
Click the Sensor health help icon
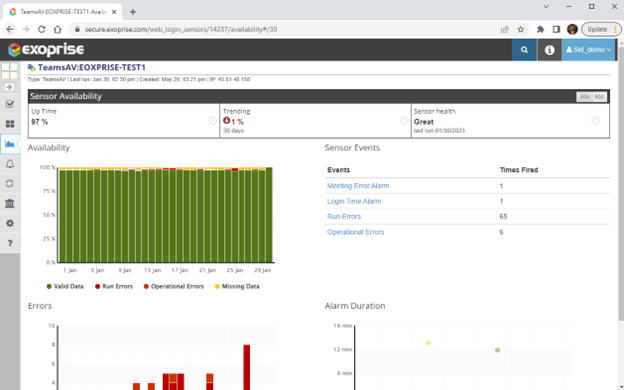[x=595, y=120]
